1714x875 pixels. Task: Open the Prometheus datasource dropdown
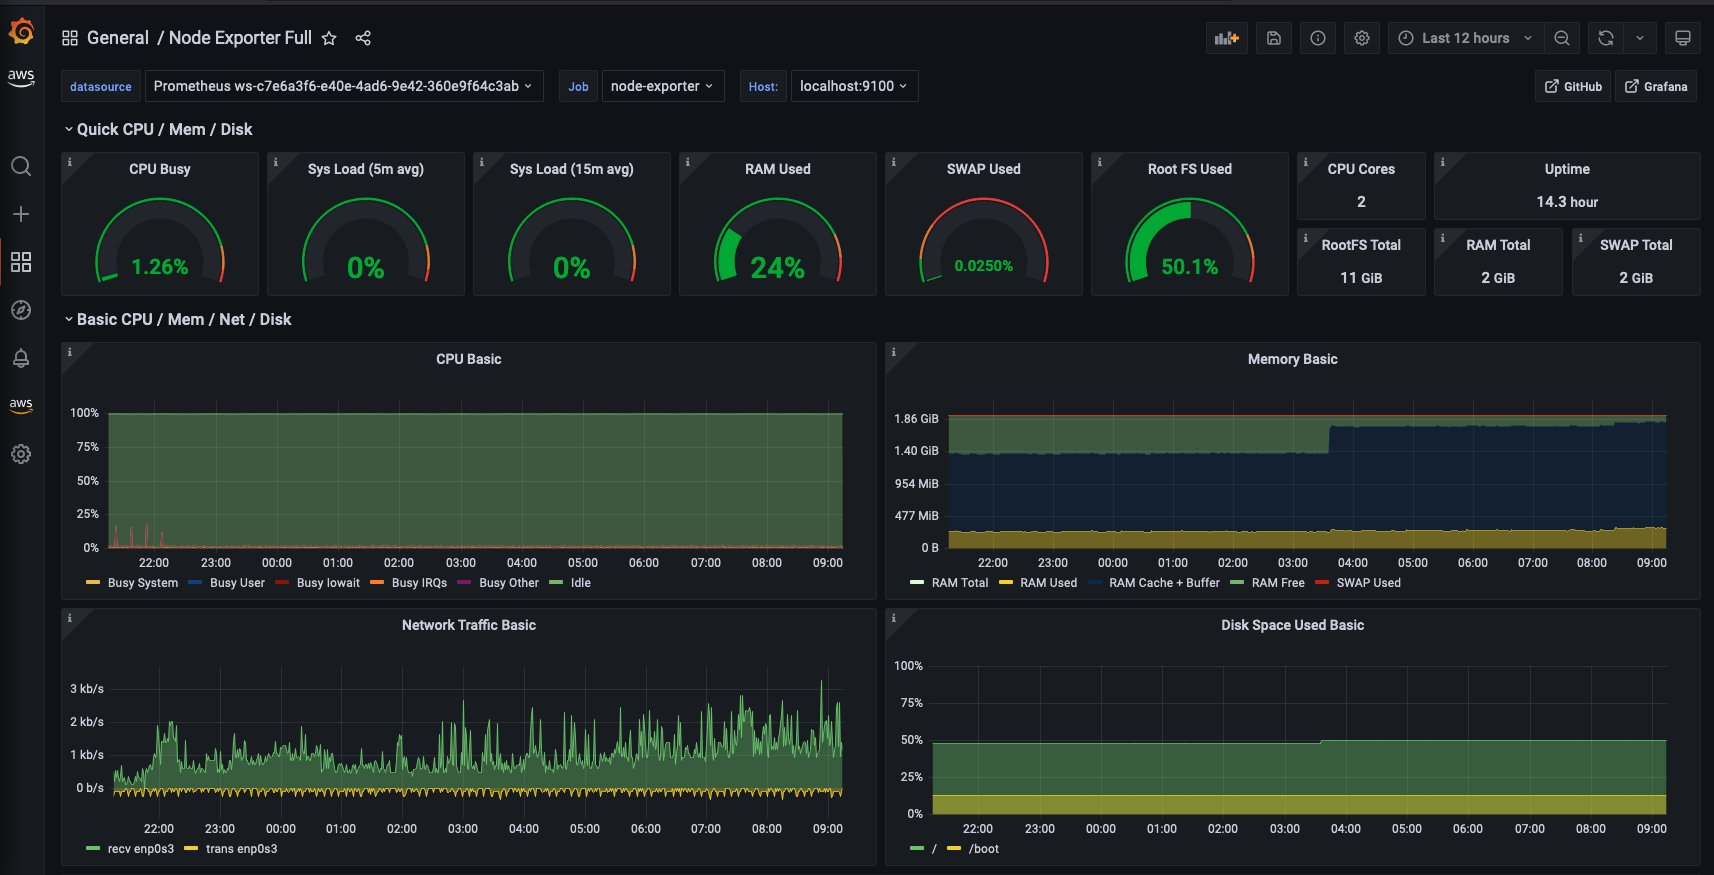point(344,86)
